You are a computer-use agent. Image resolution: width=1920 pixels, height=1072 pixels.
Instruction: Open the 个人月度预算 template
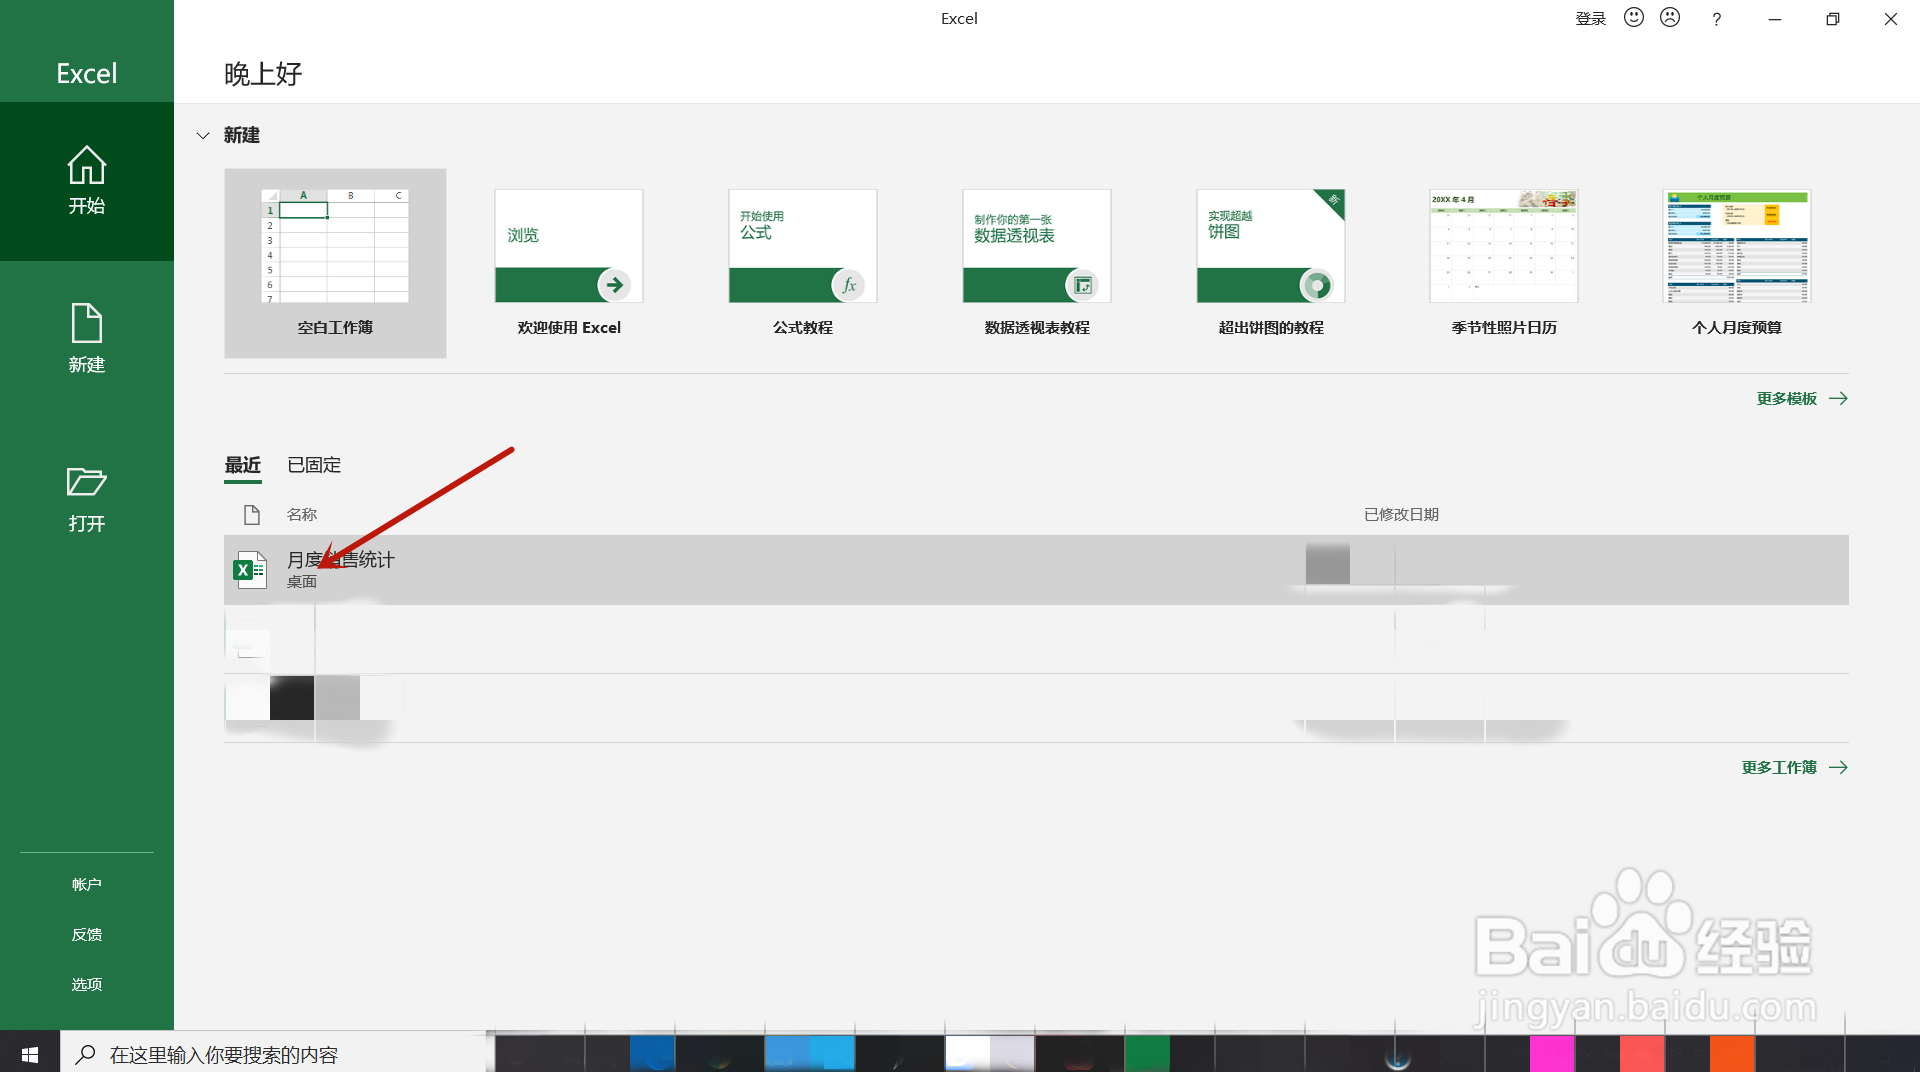(x=1737, y=263)
